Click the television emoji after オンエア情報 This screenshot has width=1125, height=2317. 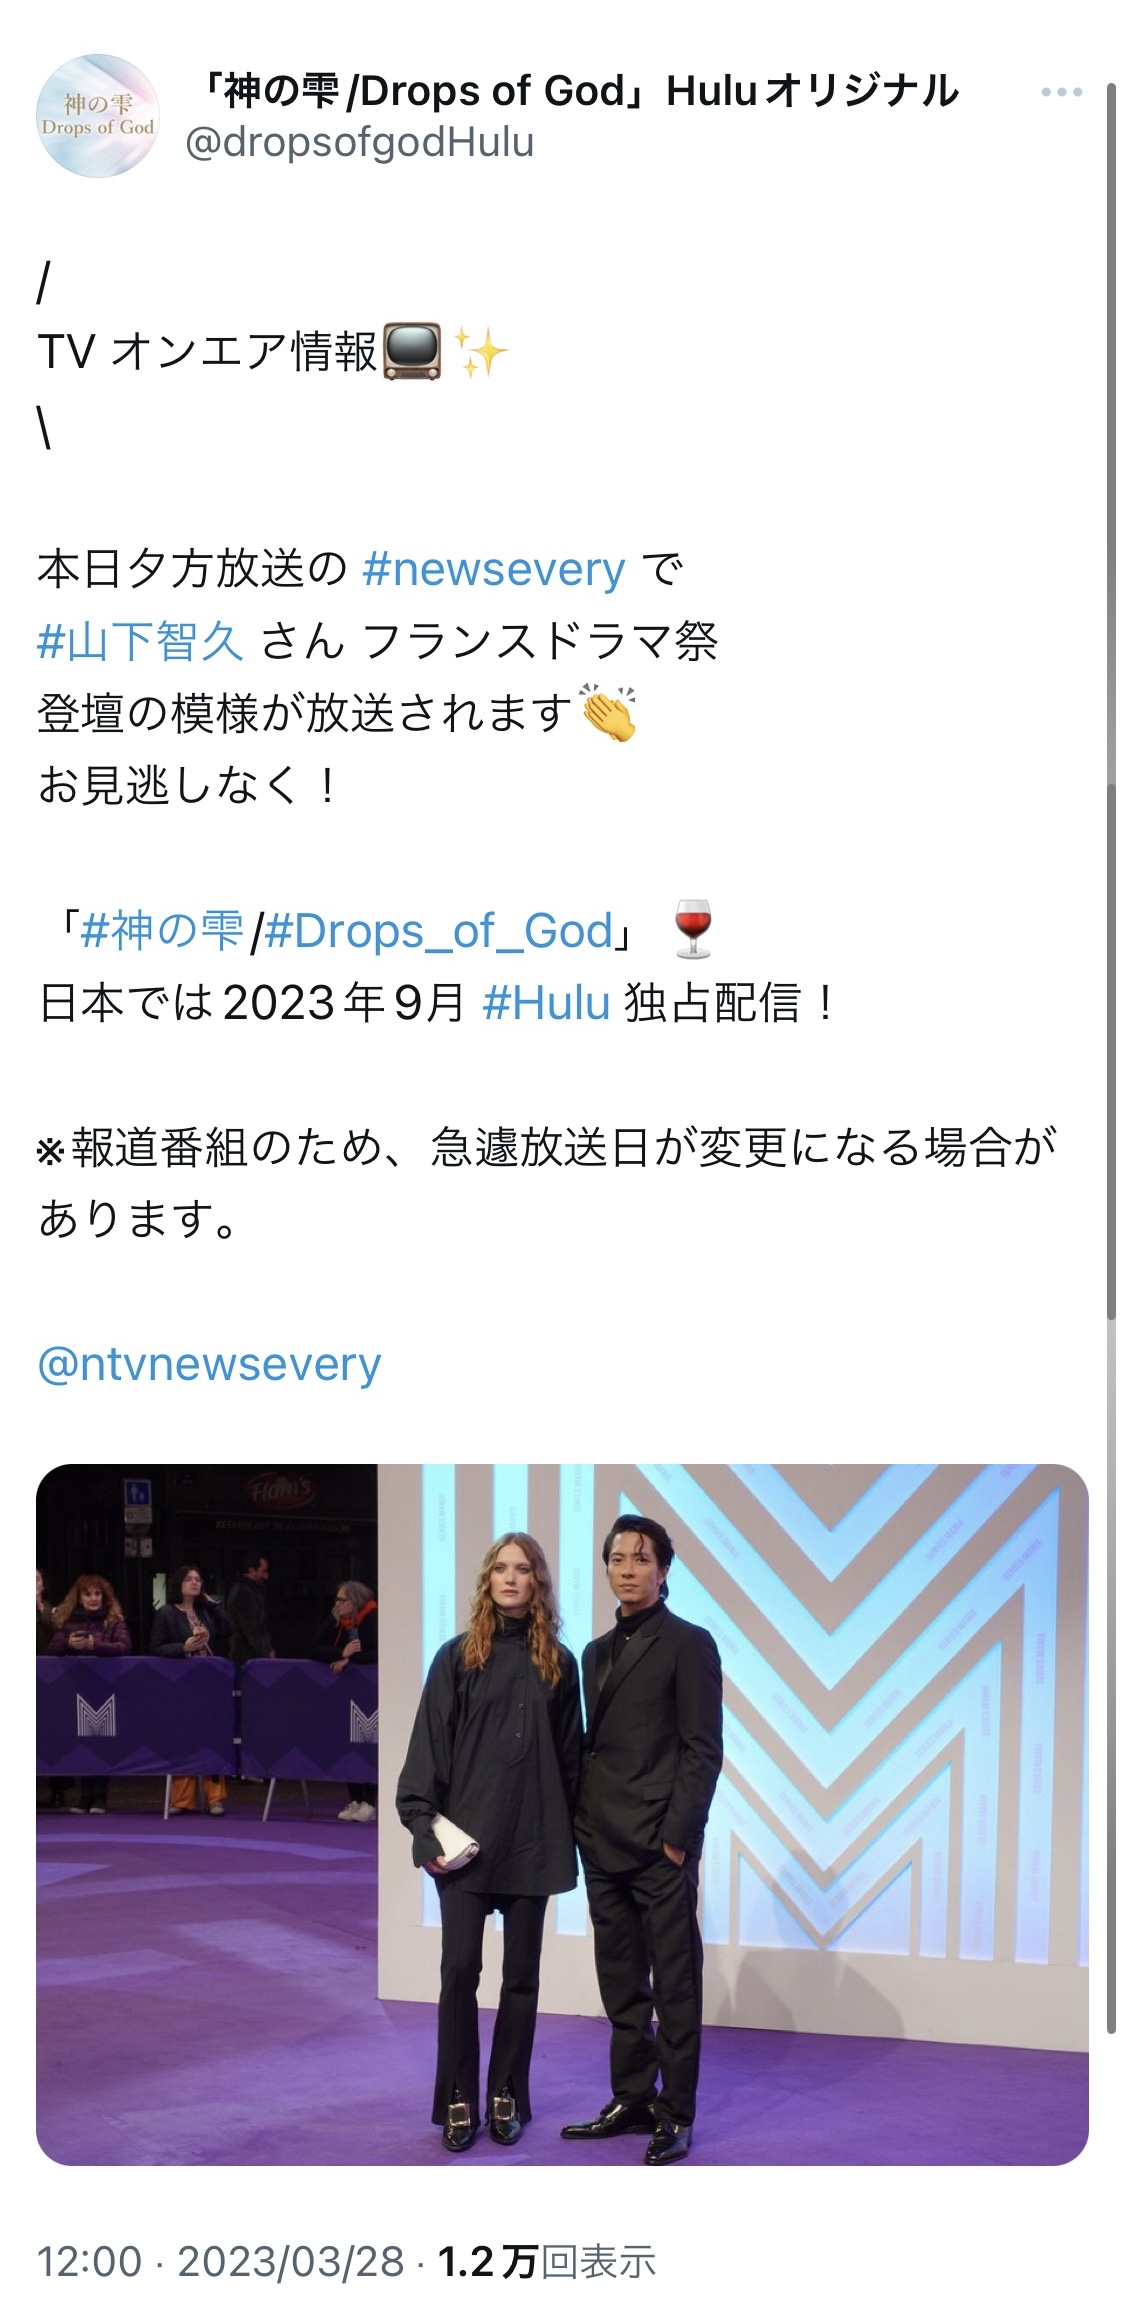coord(412,352)
